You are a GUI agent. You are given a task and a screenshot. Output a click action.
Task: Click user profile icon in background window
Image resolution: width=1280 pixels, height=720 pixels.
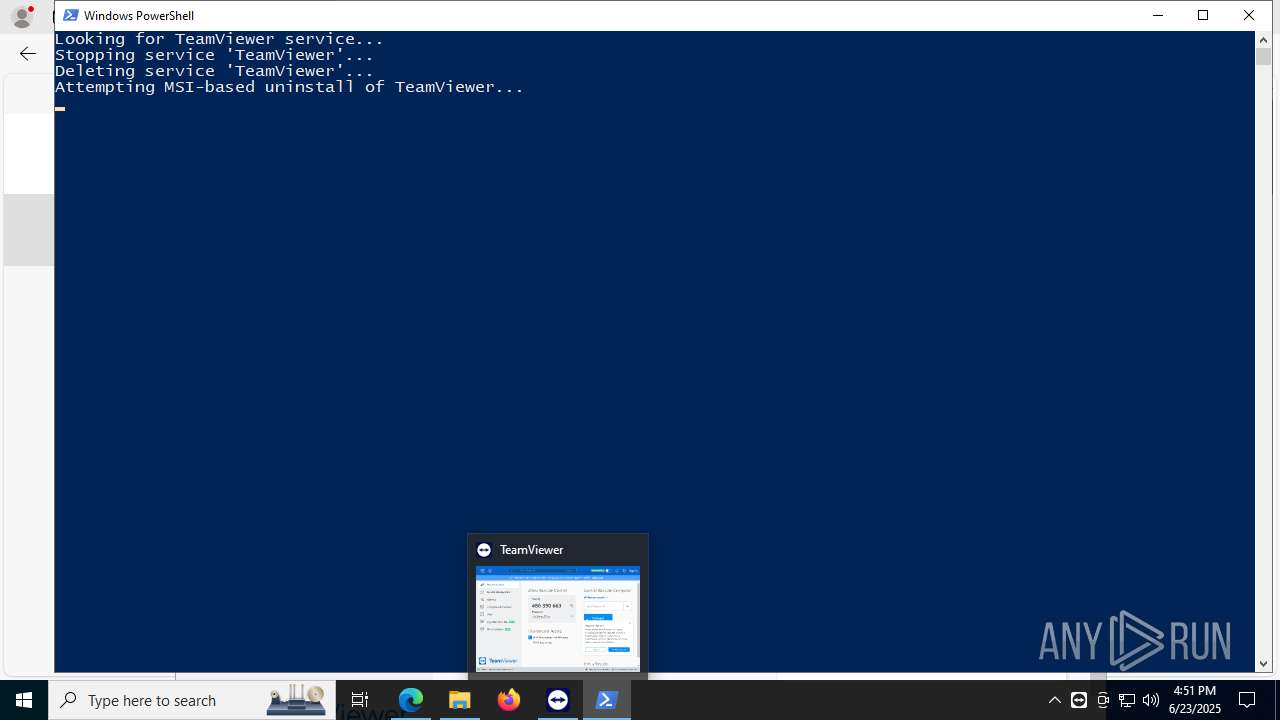pos(22,16)
